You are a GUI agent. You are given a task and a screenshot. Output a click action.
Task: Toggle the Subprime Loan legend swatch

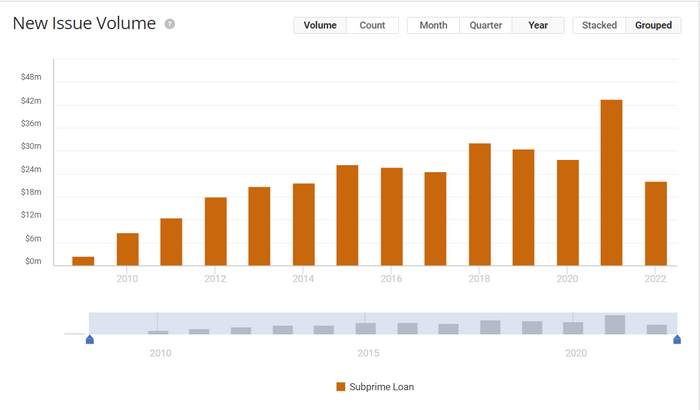341,387
